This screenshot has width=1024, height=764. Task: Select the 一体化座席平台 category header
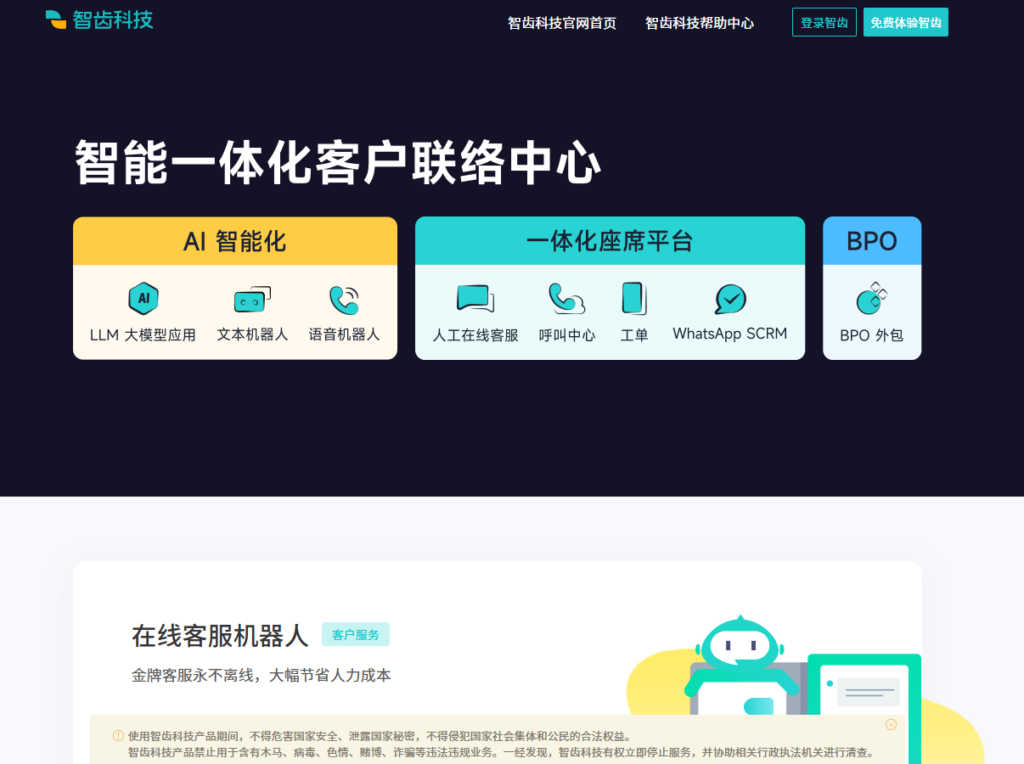[609, 241]
